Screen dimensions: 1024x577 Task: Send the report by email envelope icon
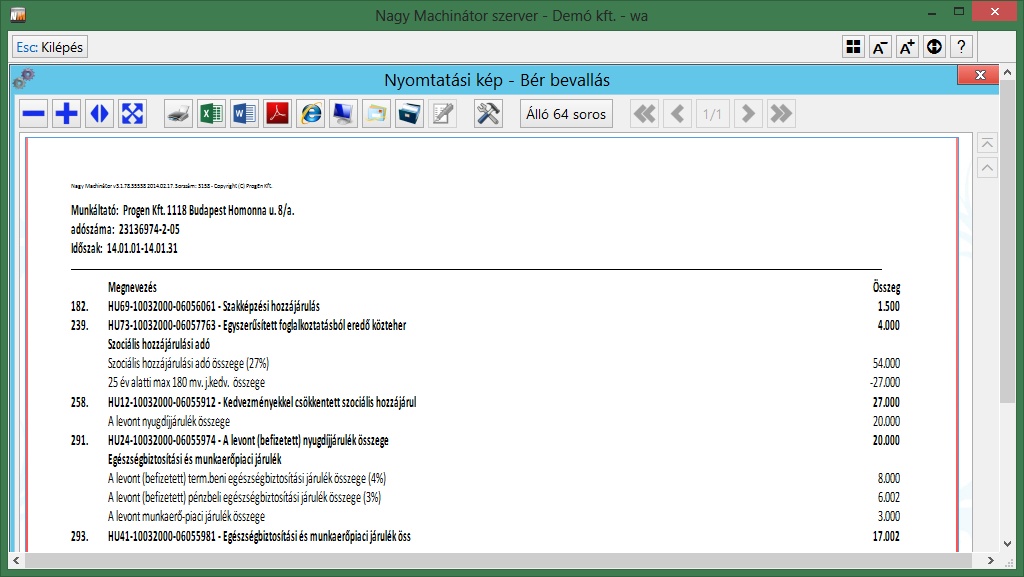[x=377, y=114]
